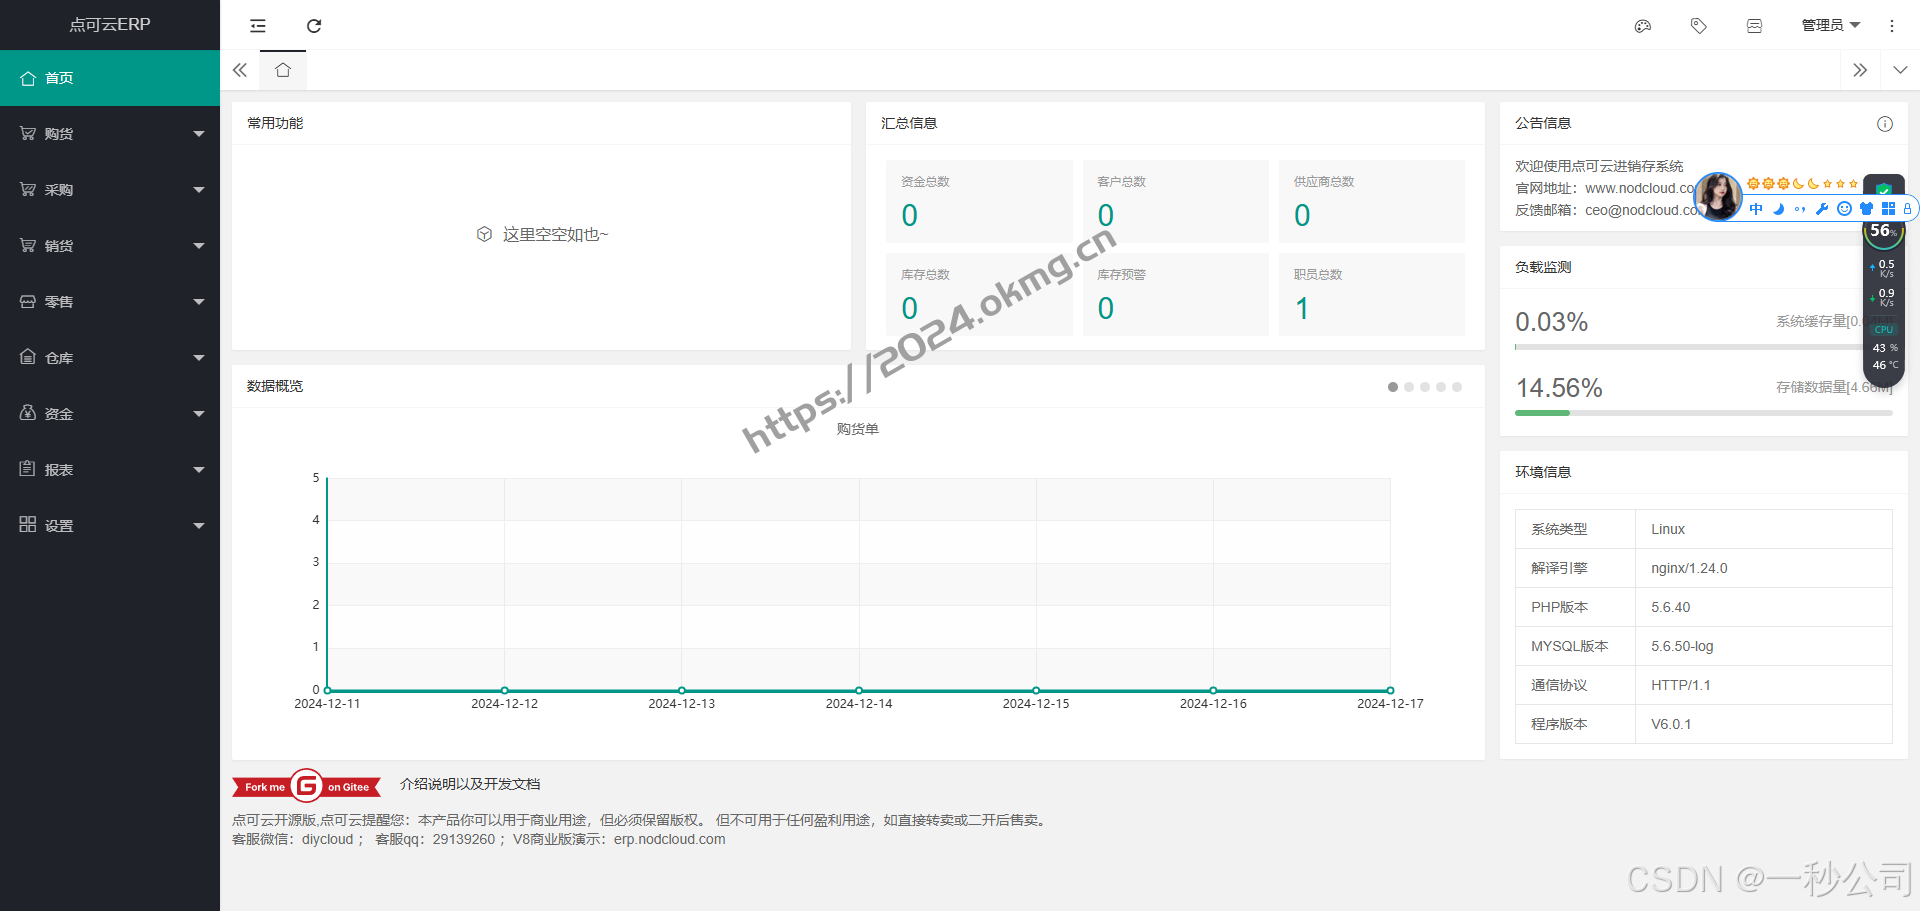Refresh the page using the reload icon
1920x911 pixels.
(x=314, y=26)
